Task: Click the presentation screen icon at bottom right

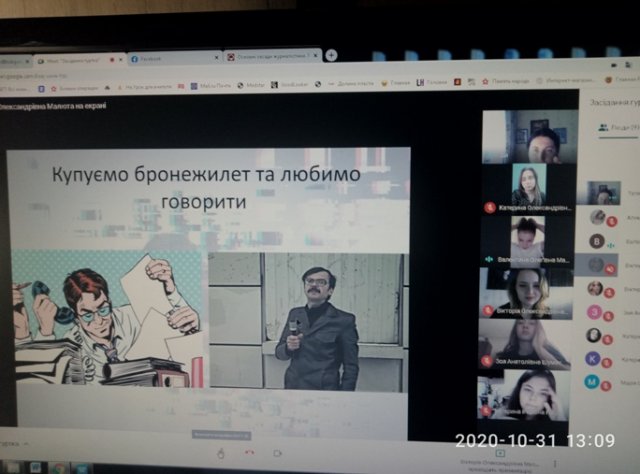Action: [x=500, y=453]
